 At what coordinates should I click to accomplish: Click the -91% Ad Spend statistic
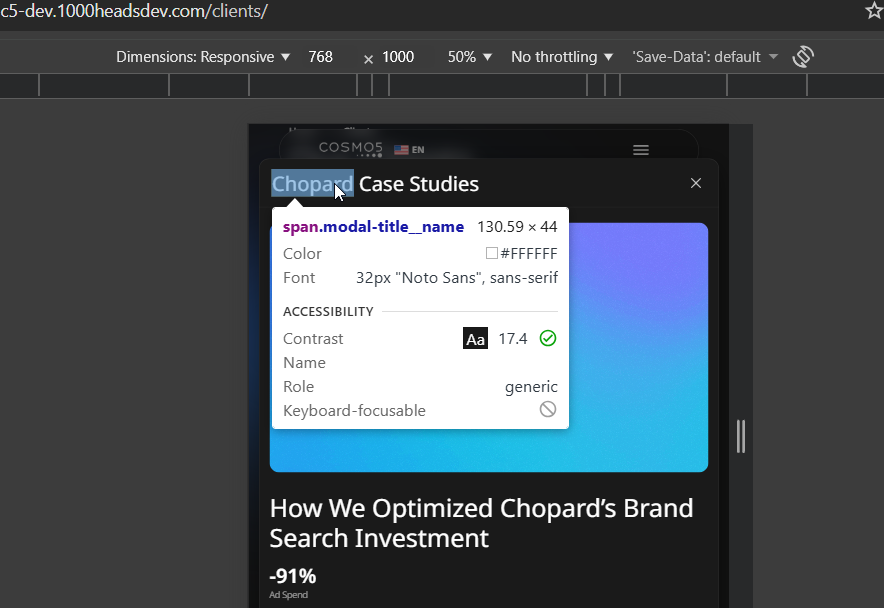point(293,577)
